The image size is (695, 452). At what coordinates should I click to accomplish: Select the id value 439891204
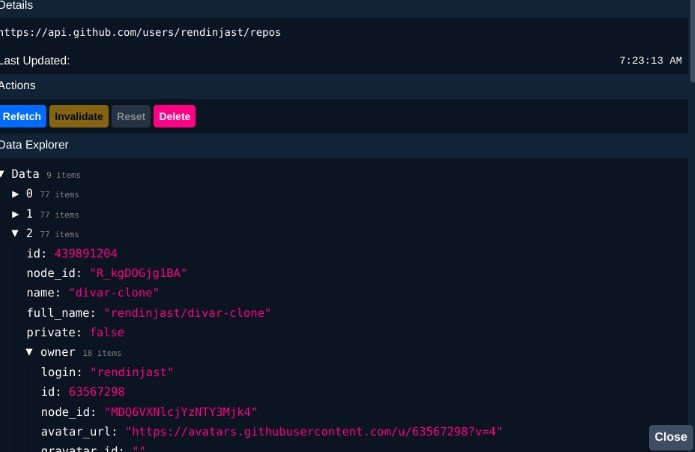(86, 253)
